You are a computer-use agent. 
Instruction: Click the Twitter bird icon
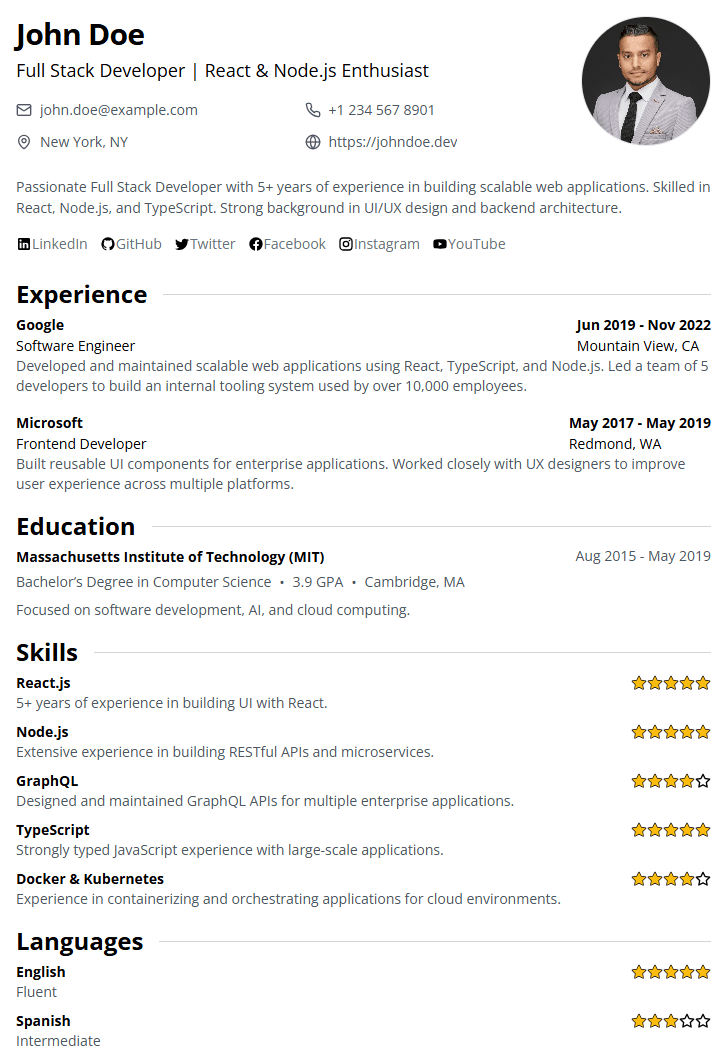182,244
